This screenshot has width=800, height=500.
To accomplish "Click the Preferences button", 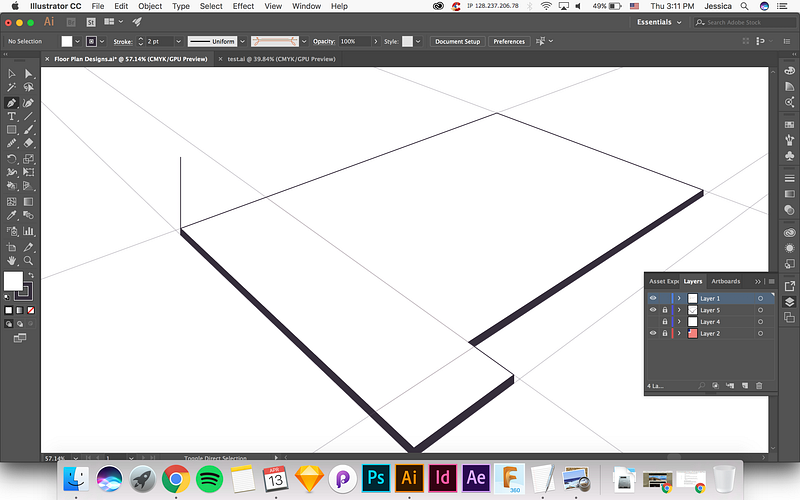I will (509, 42).
